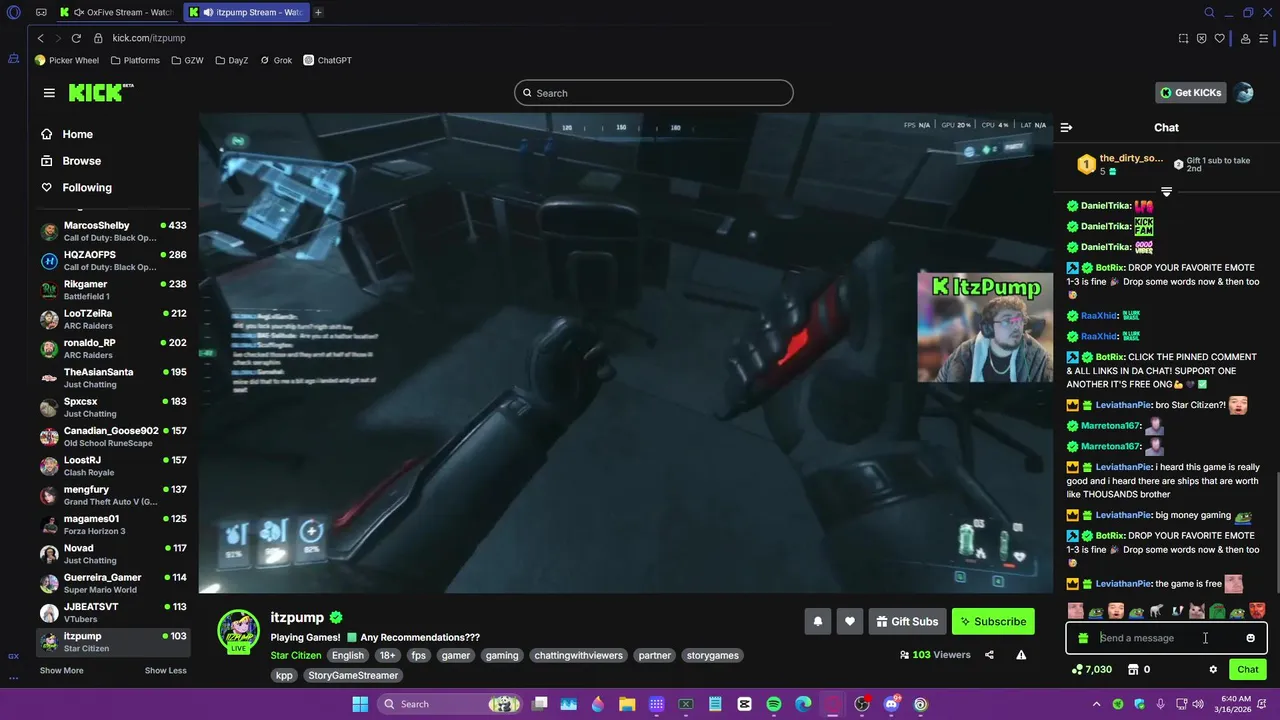Select the StoryGameStreamer tag
This screenshot has width=1280, height=720.
tap(353, 676)
